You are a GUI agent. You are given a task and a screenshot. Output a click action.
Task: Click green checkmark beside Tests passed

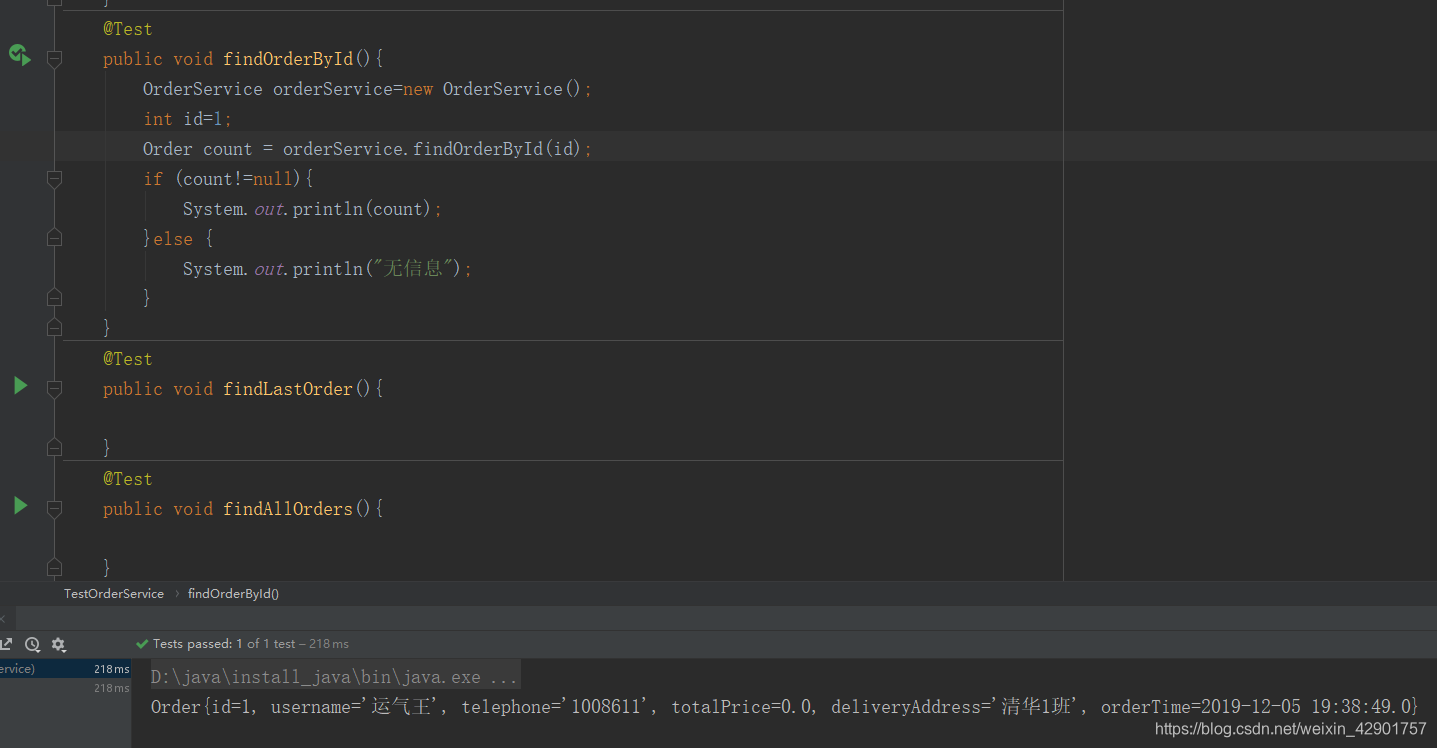[142, 644]
